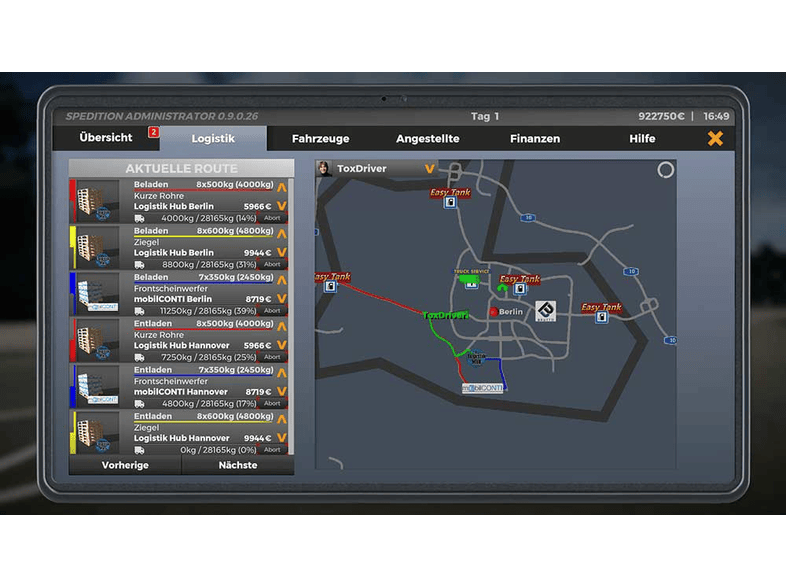Move the mobilCONTI Hannover unloading stop down

pyautogui.click(x=282, y=392)
